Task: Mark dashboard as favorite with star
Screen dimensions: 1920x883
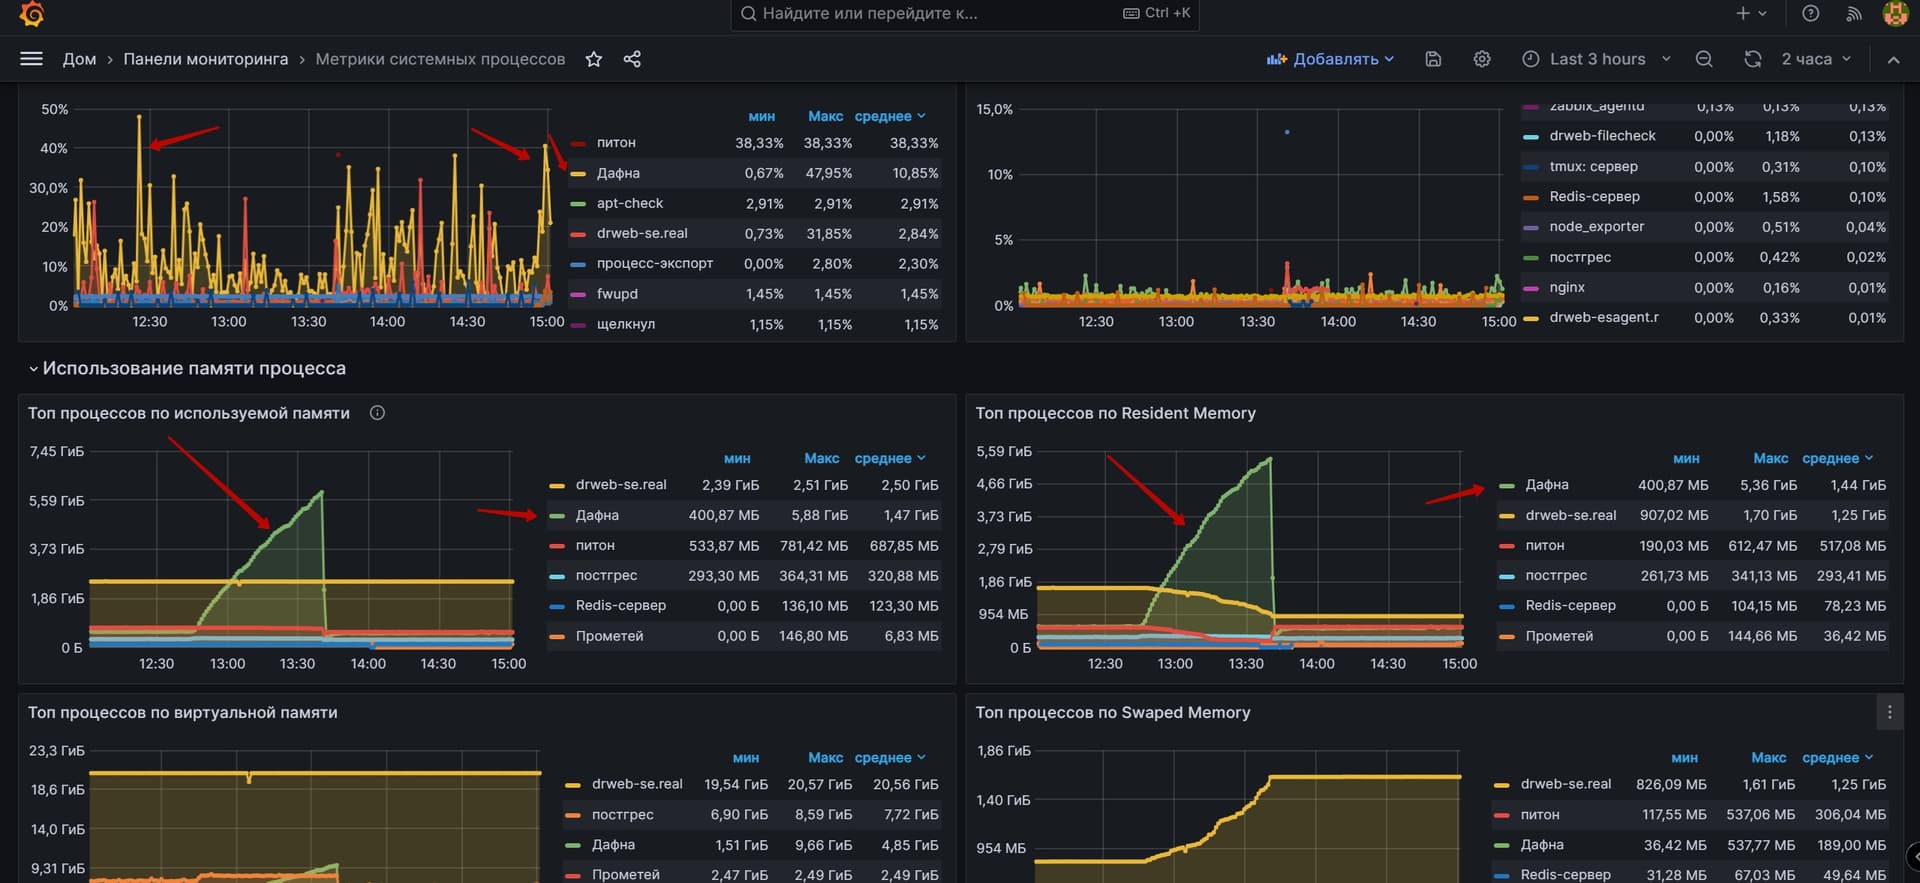Action: 594,59
